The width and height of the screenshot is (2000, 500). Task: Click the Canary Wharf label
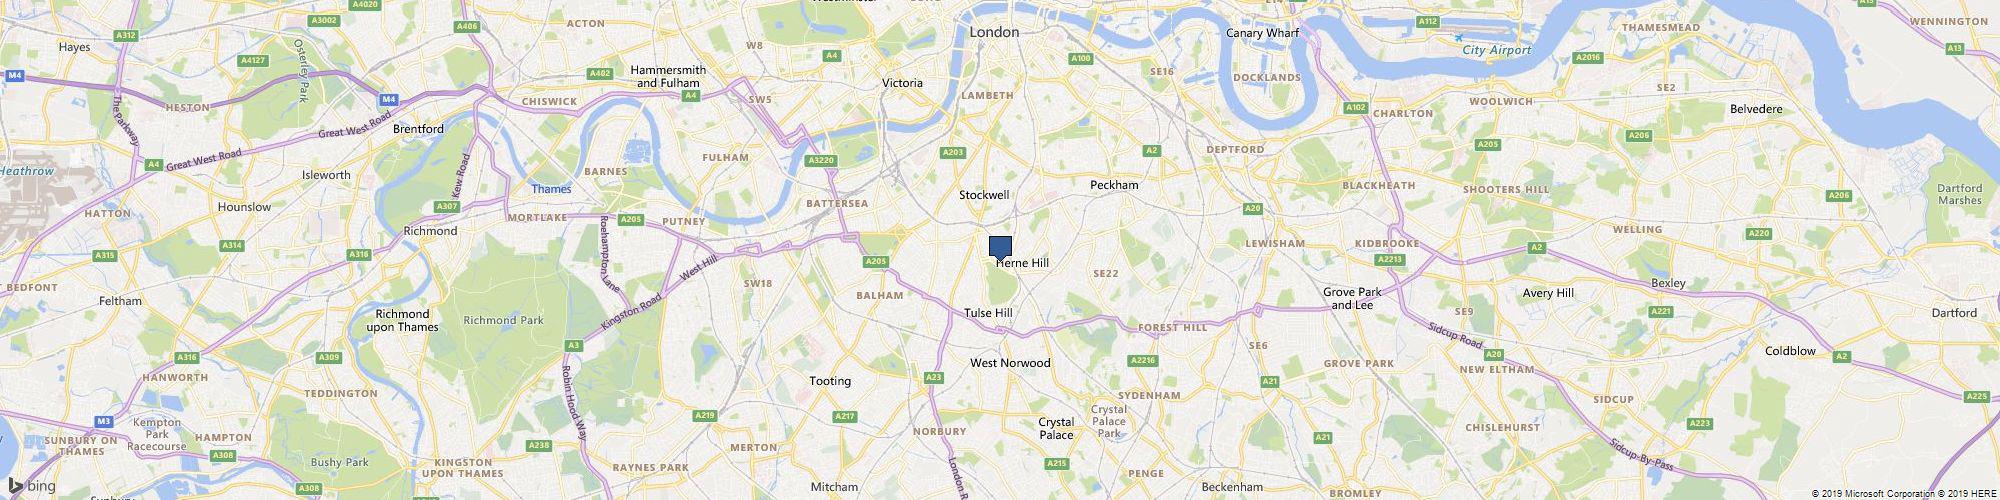(x=1262, y=33)
